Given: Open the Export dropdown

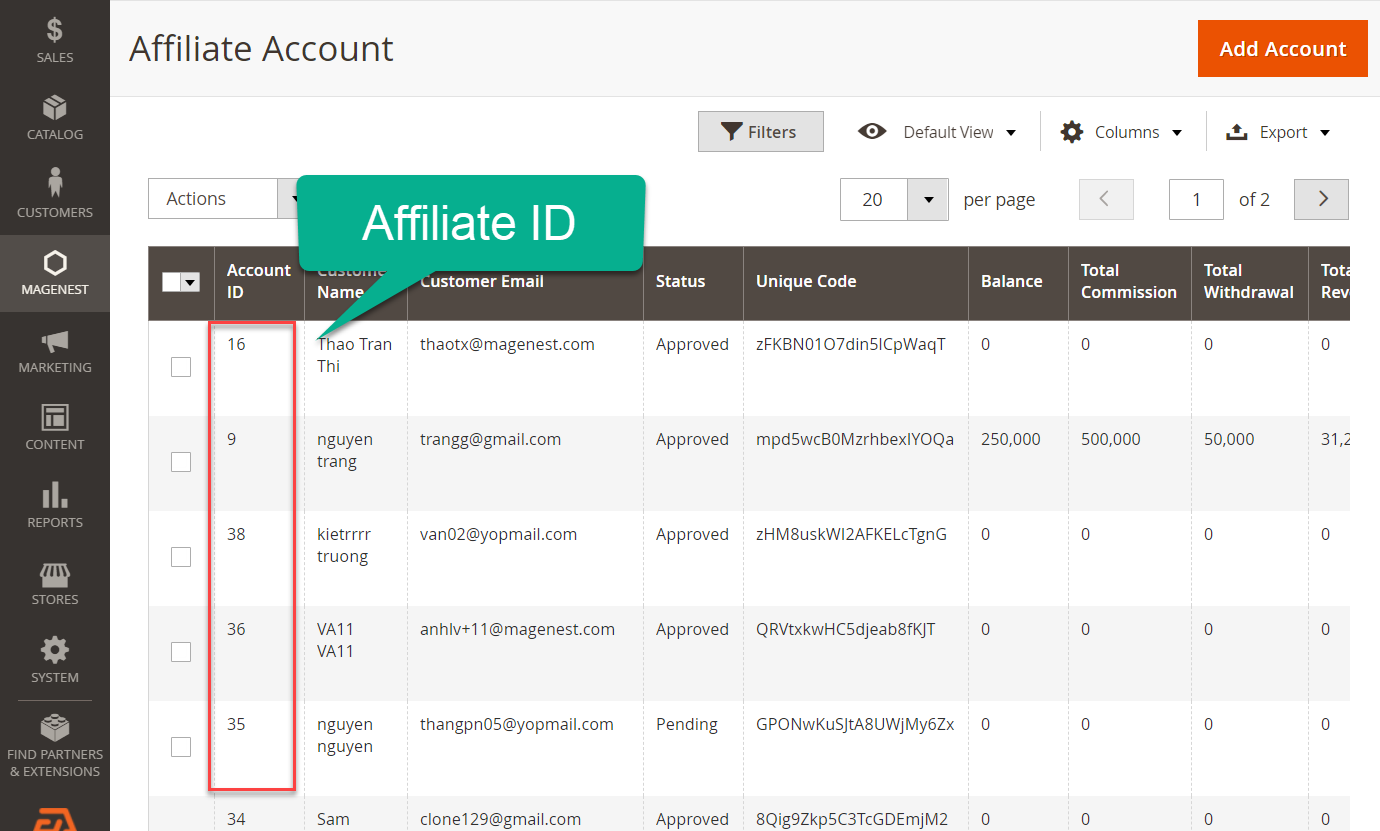Looking at the screenshot, I should click(1278, 132).
